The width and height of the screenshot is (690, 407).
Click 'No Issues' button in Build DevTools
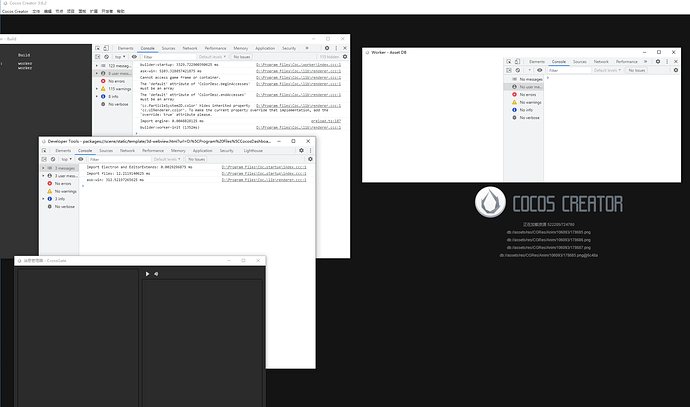(242, 57)
